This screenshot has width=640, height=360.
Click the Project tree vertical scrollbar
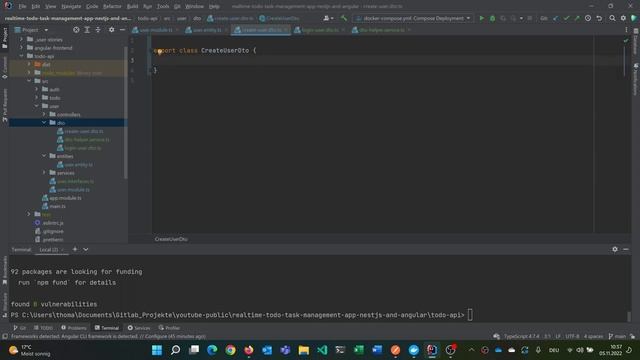125,114
